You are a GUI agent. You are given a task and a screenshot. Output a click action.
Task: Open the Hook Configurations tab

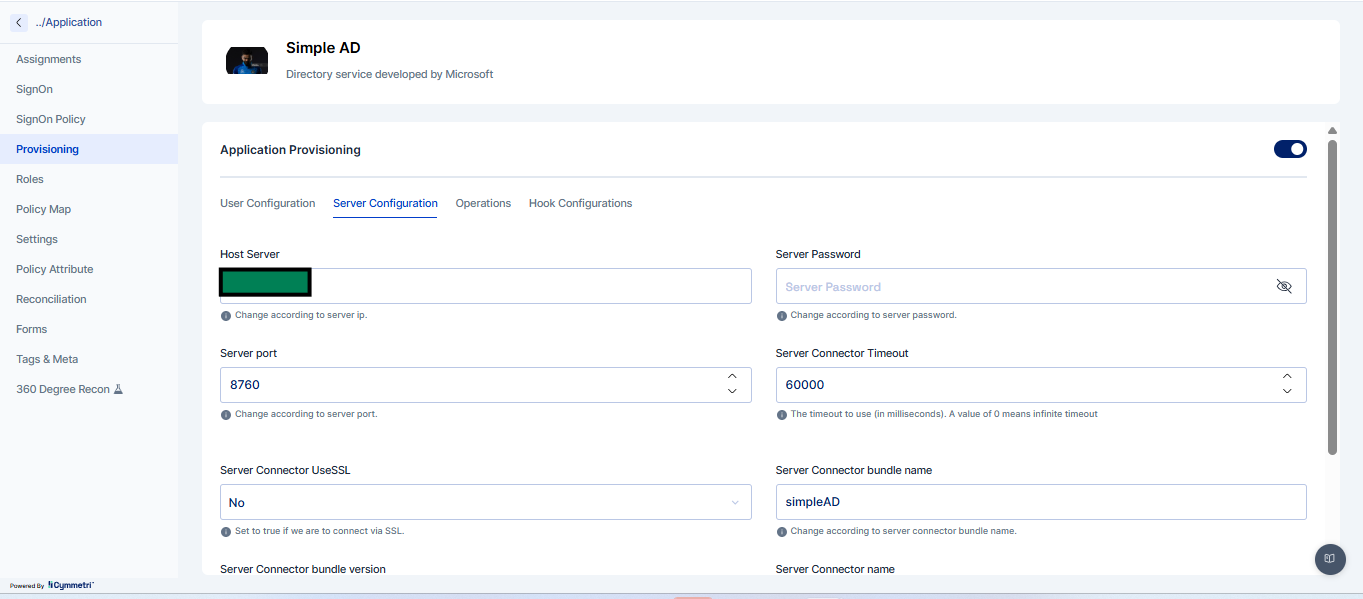tap(580, 203)
